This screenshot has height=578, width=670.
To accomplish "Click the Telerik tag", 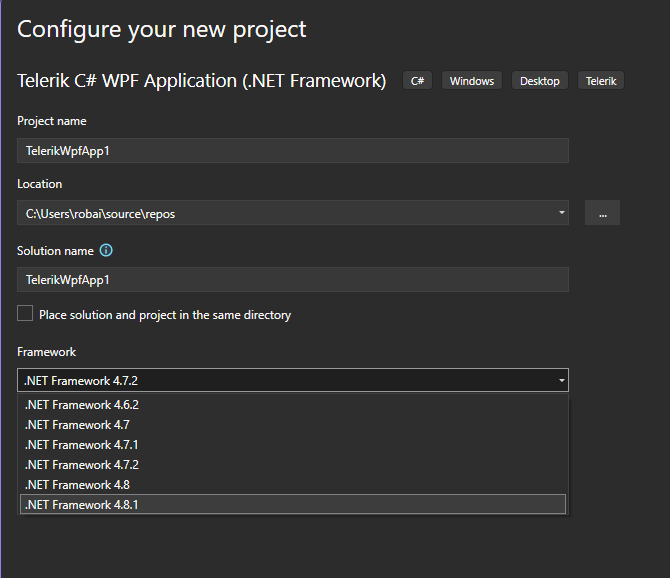I will pyautogui.click(x=601, y=81).
